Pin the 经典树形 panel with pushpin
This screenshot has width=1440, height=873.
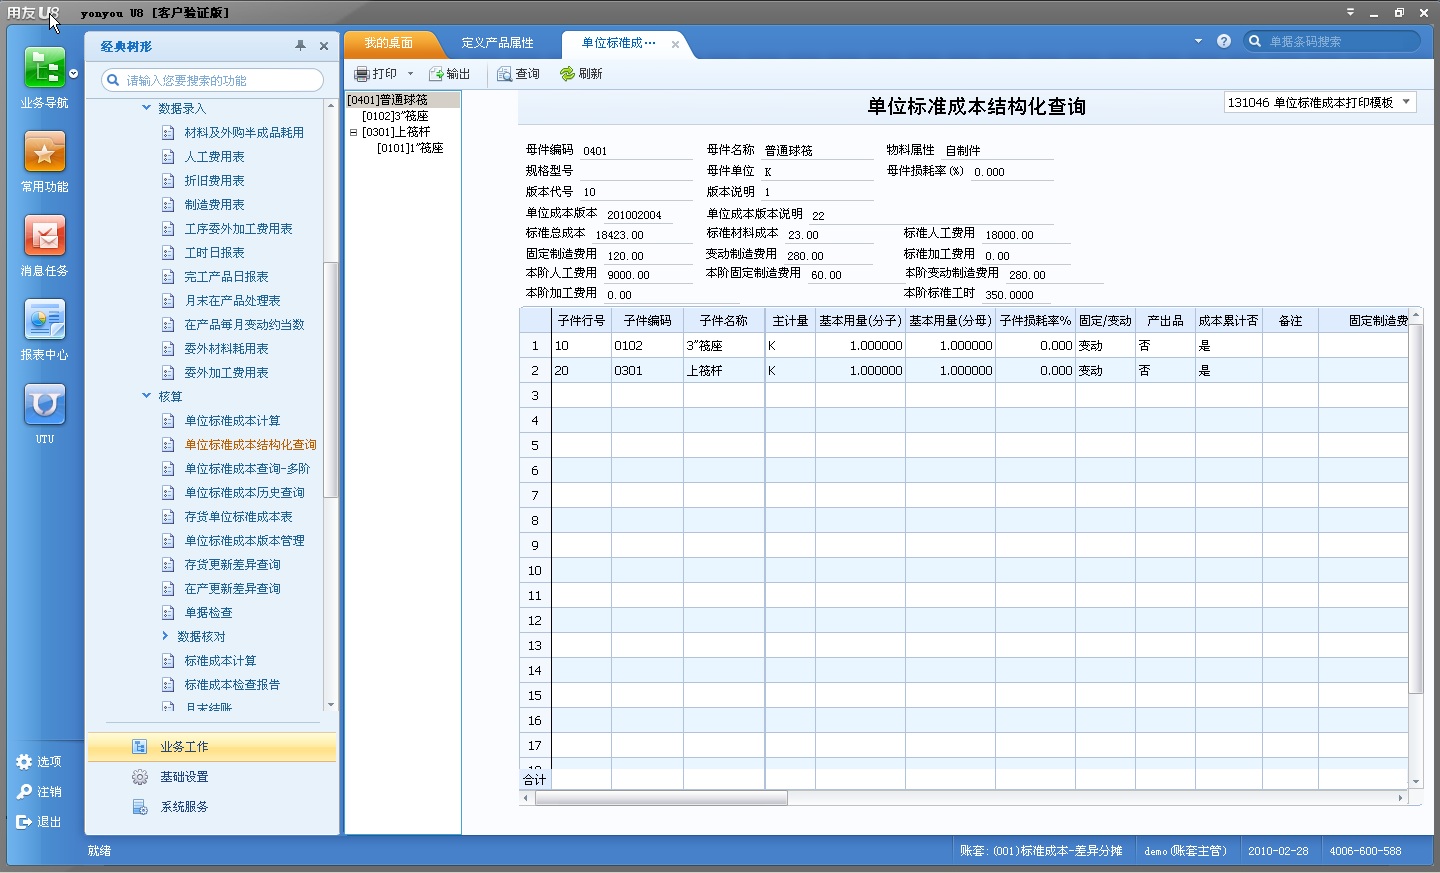[x=300, y=46]
